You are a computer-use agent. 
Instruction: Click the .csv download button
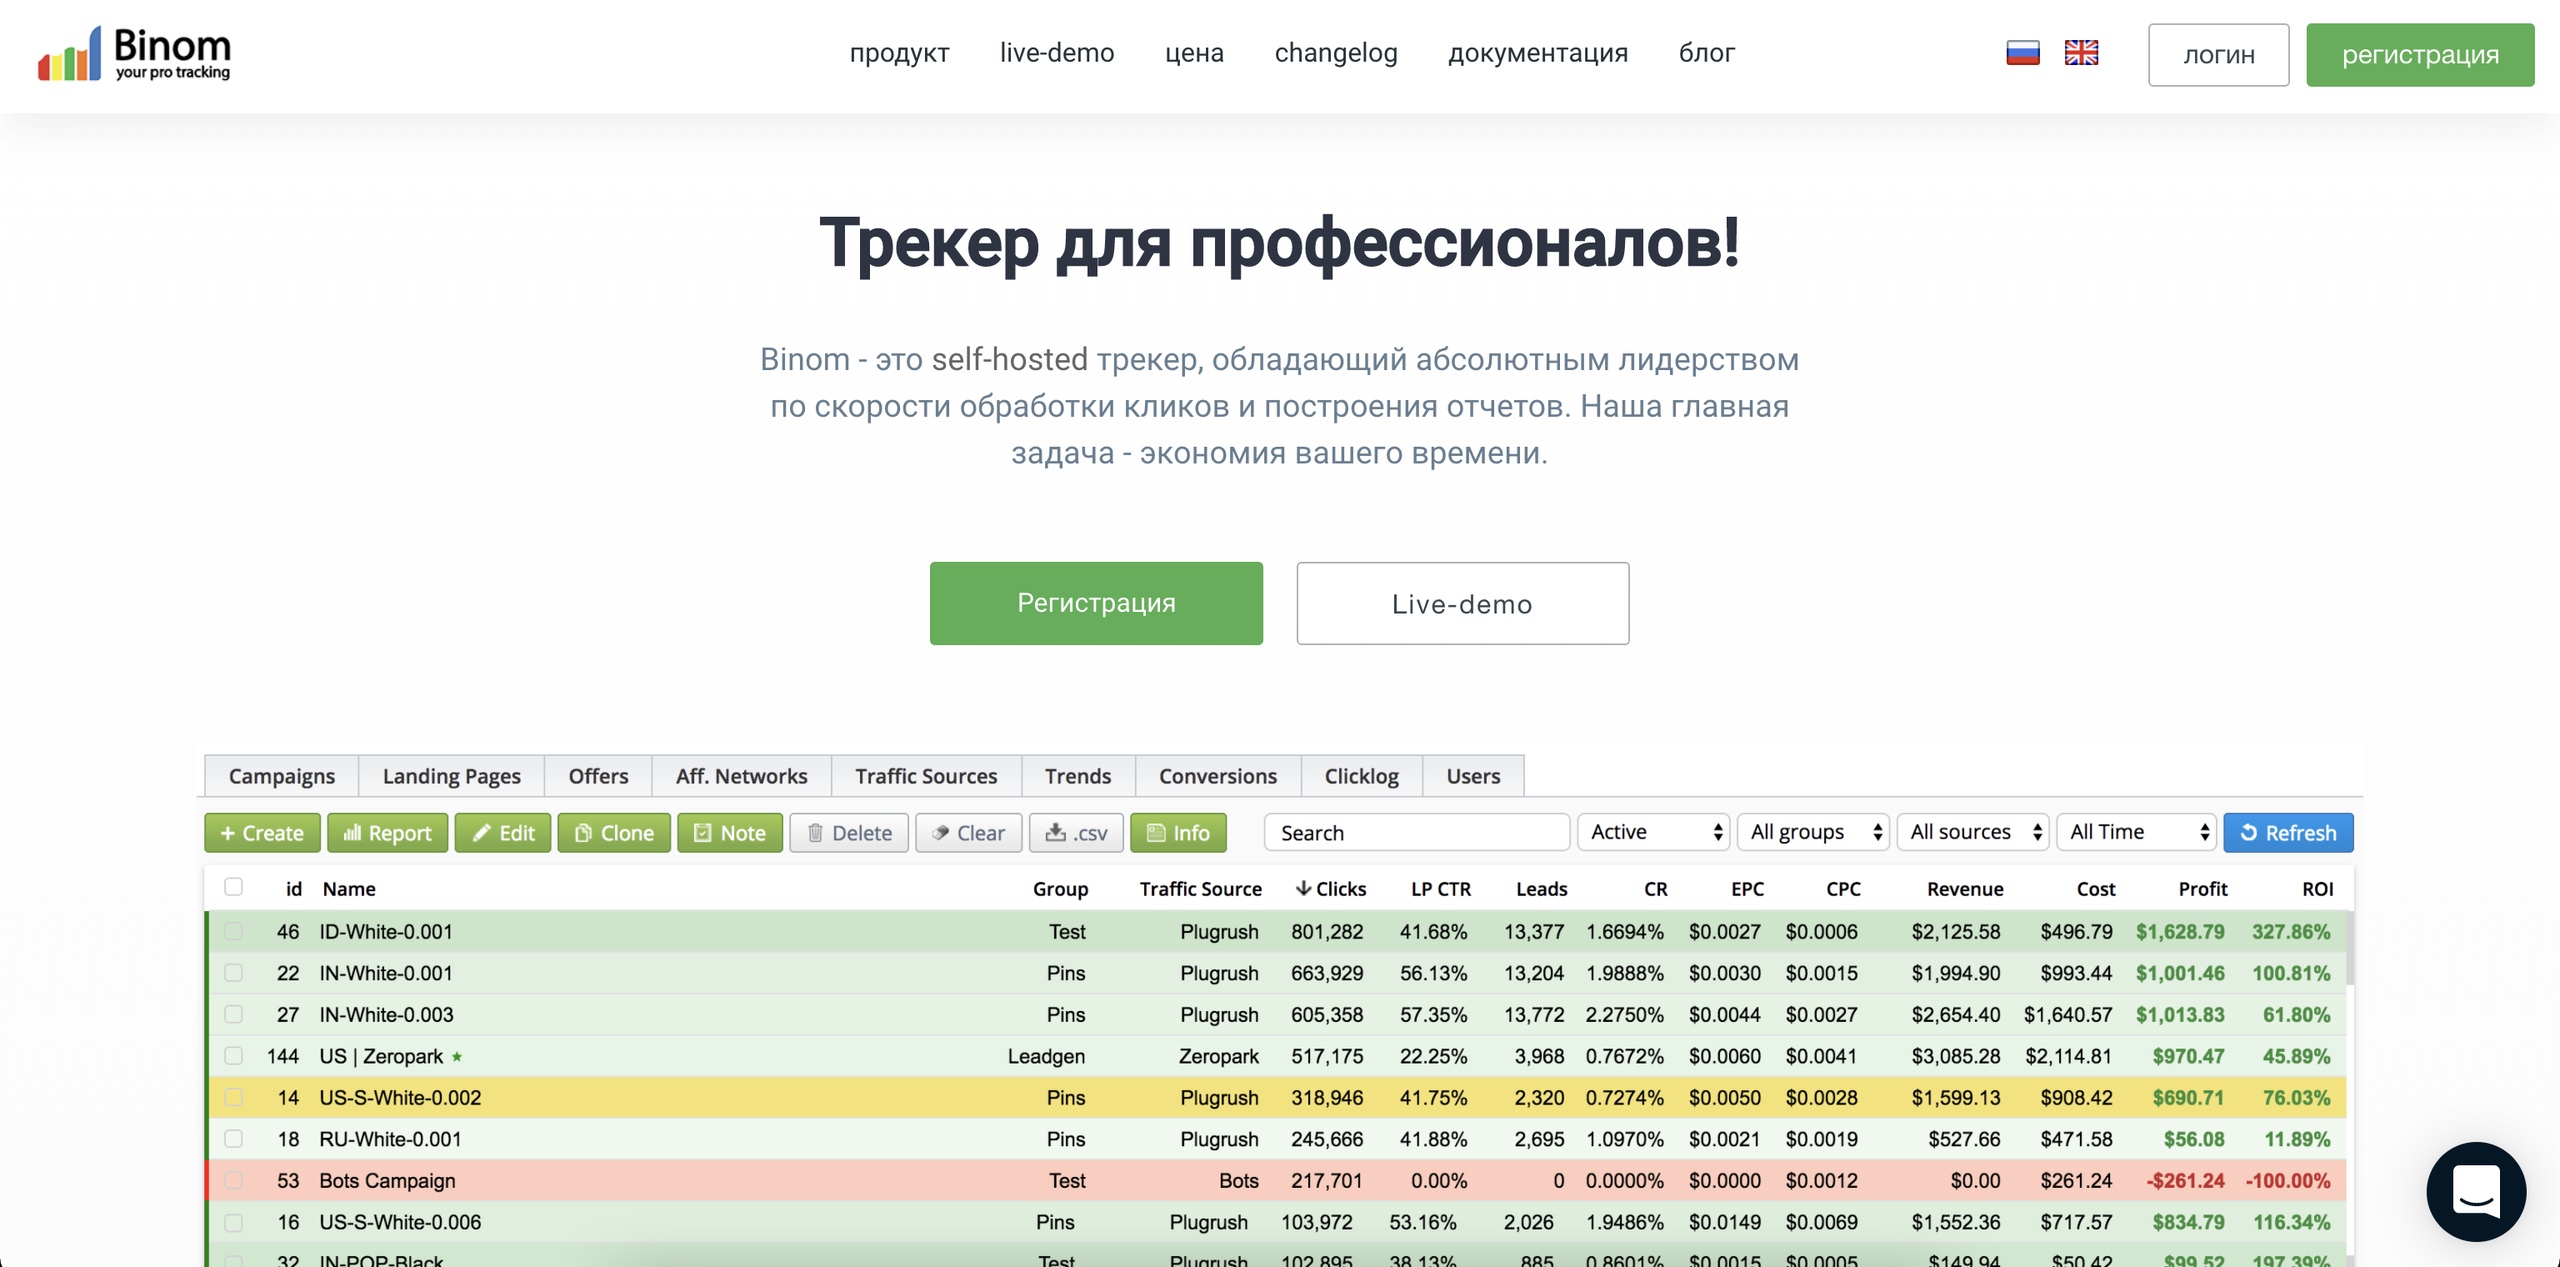pos(1076,833)
